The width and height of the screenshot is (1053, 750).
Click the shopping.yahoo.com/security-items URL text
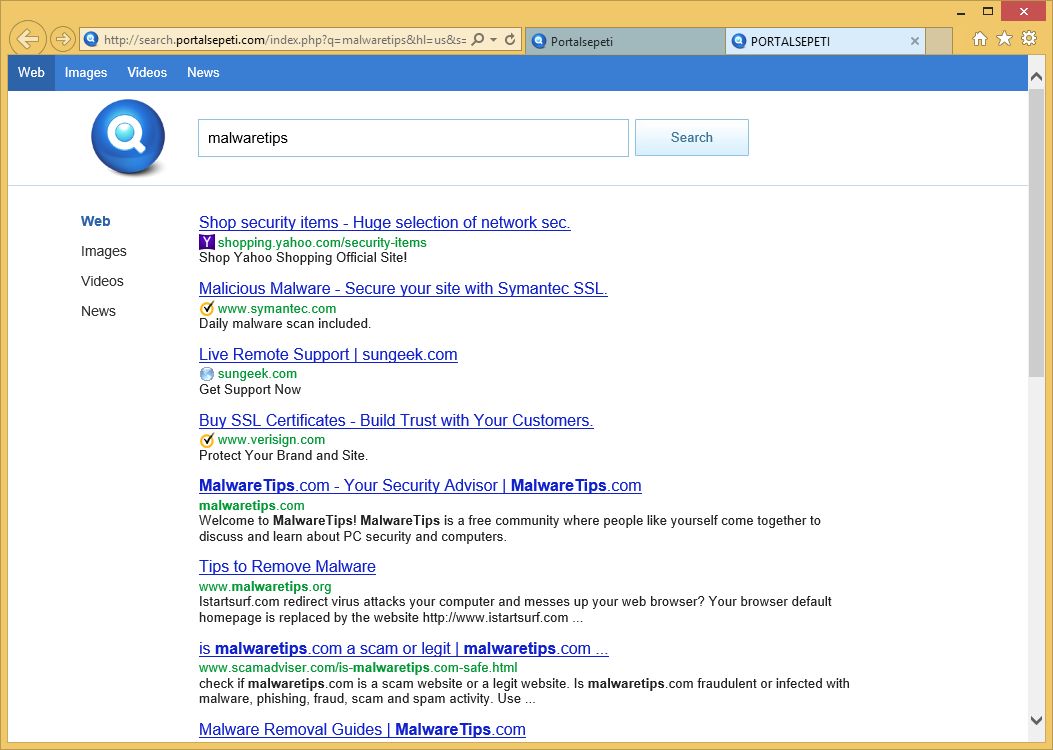point(322,242)
